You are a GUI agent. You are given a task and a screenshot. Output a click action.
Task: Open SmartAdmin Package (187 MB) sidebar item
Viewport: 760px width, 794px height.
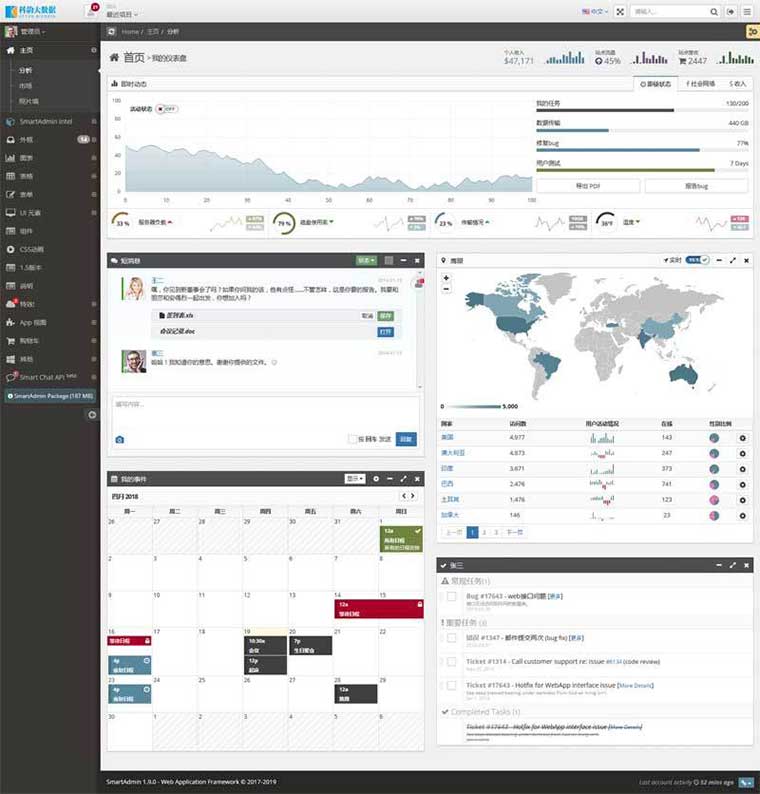pyautogui.click(x=50, y=396)
